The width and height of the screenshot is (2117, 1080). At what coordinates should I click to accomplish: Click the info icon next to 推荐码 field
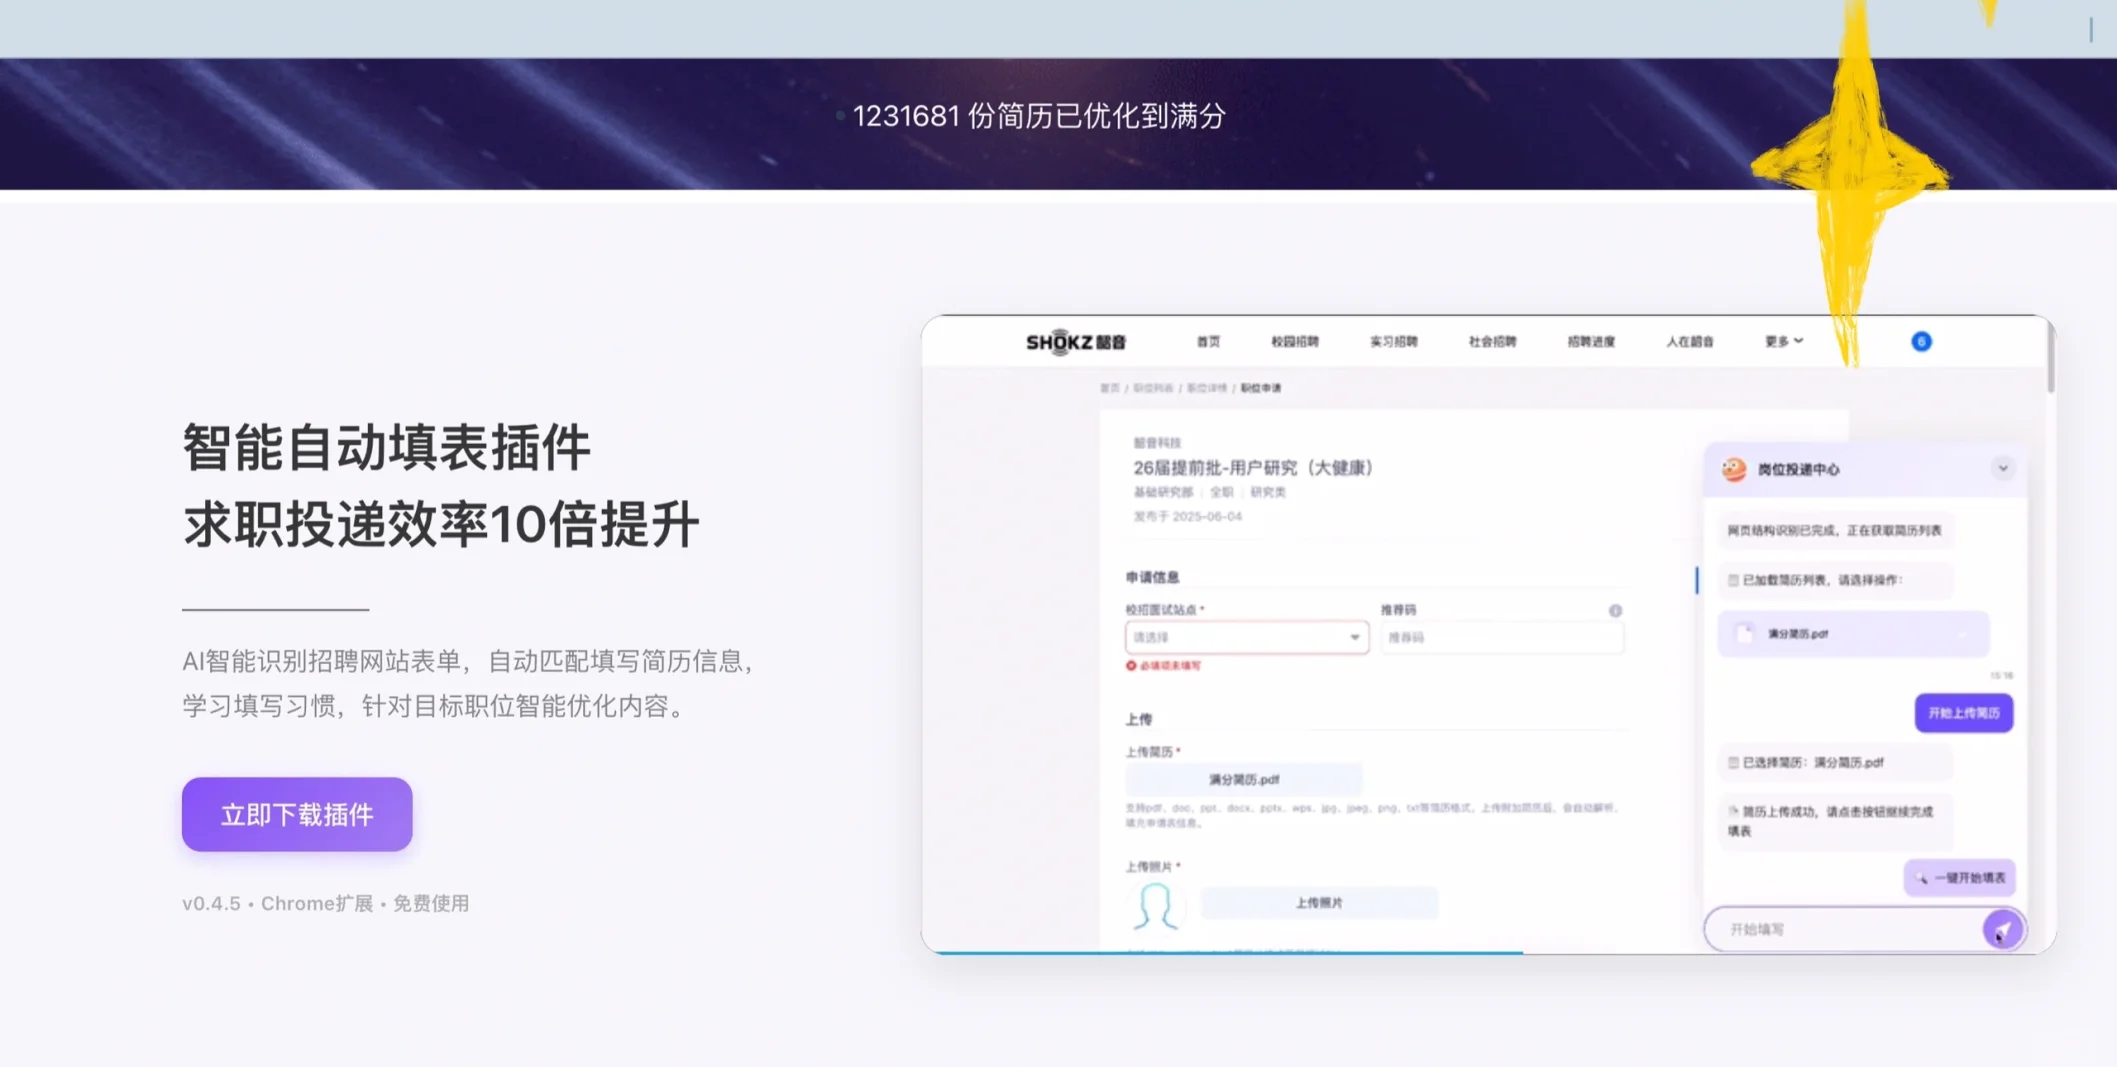(1616, 611)
